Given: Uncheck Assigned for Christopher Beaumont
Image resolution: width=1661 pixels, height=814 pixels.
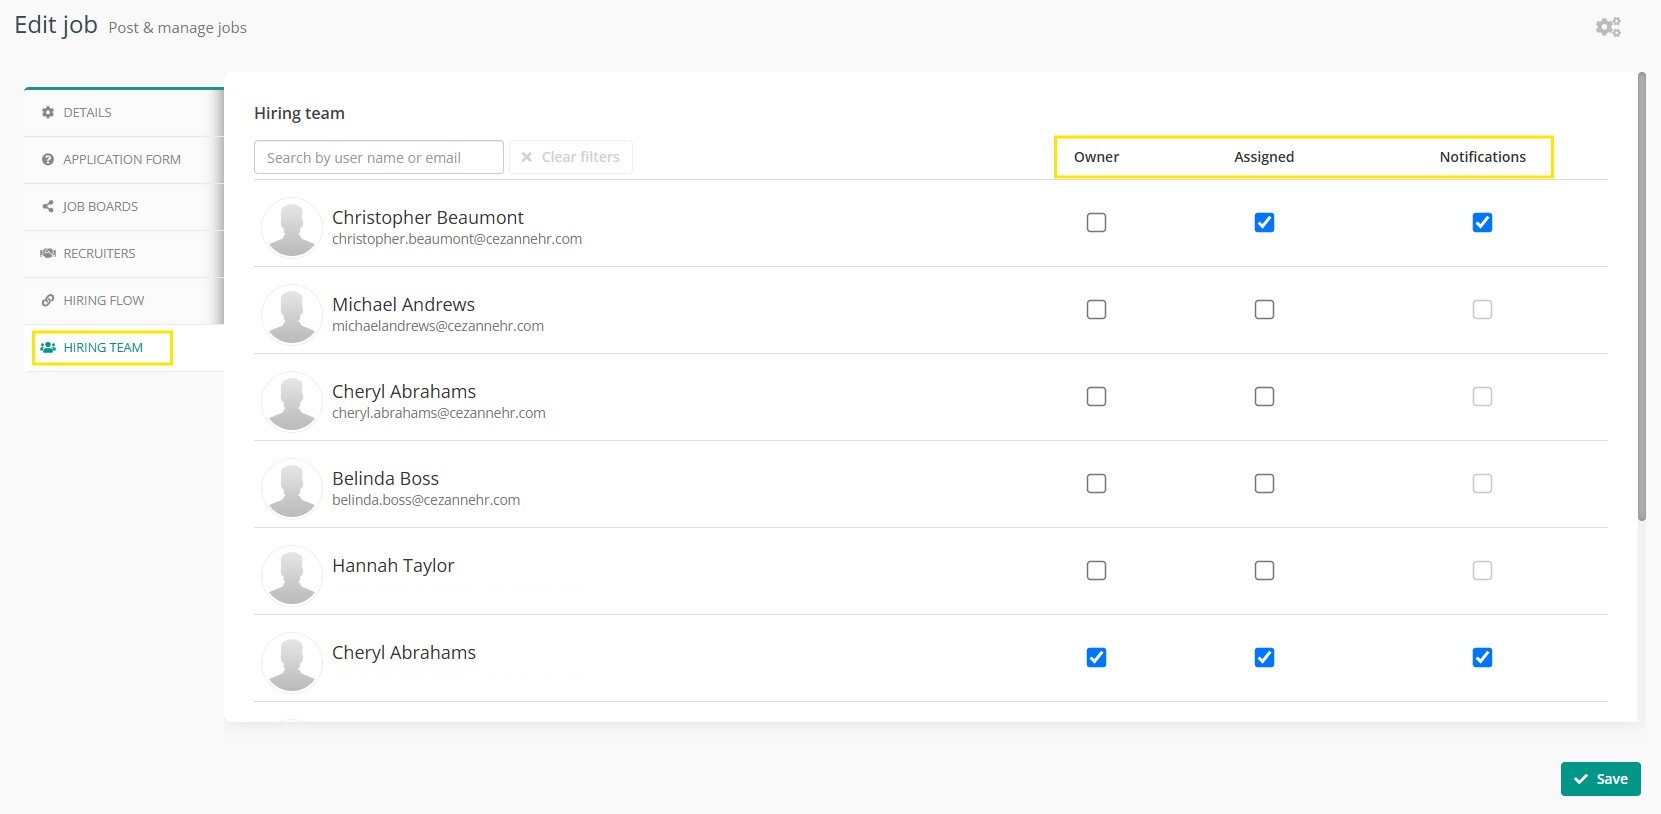Looking at the screenshot, I should (x=1264, y=223).
